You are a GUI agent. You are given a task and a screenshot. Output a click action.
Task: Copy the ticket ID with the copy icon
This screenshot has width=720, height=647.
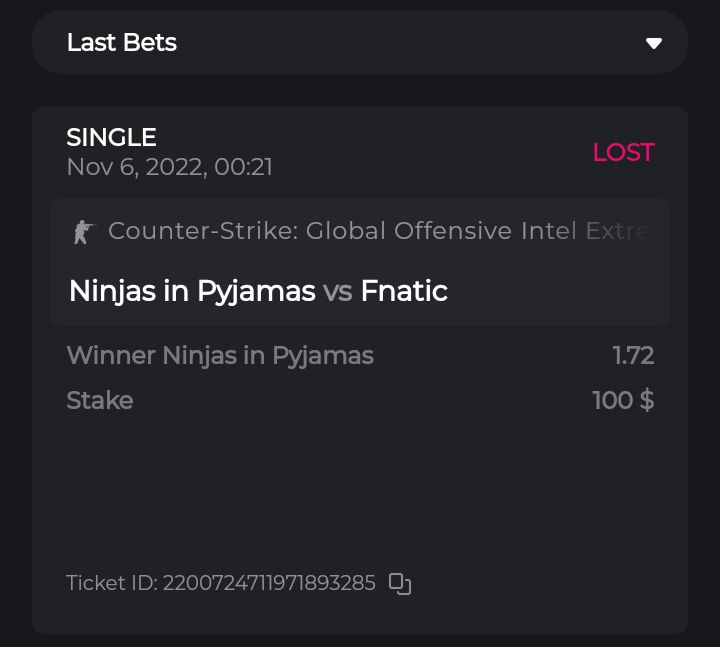[400, 584]
